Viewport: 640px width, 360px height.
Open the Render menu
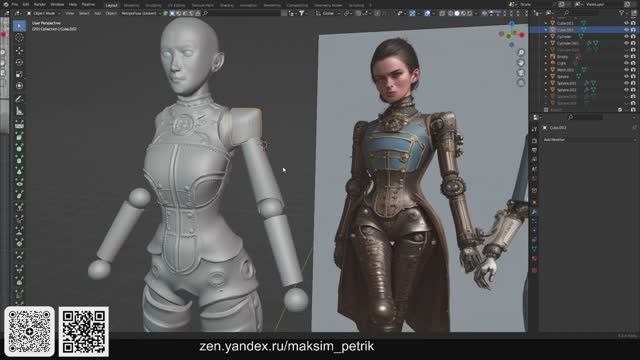[40, 4]
